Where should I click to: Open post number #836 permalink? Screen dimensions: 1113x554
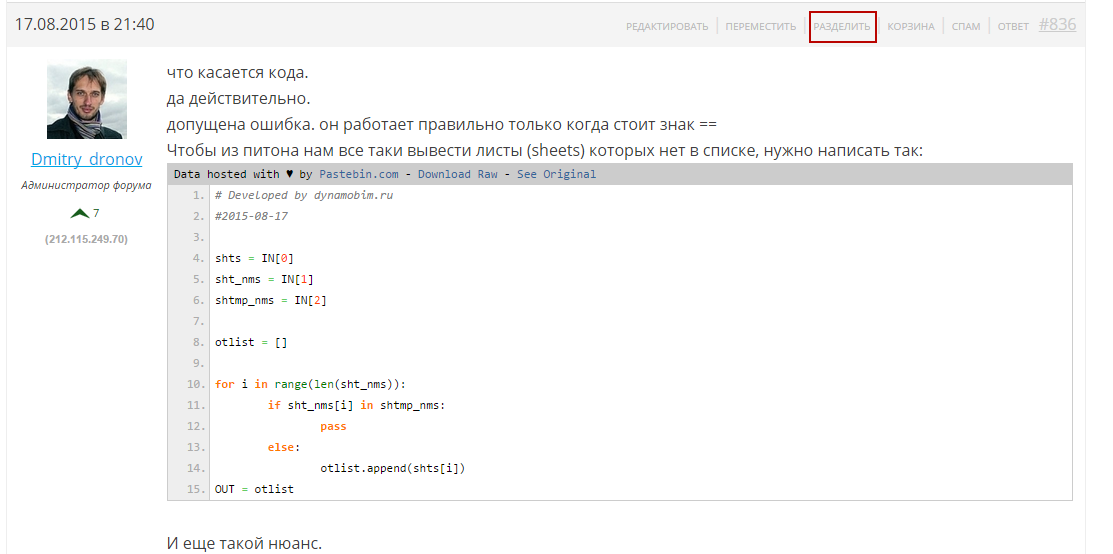[1057, 25]
